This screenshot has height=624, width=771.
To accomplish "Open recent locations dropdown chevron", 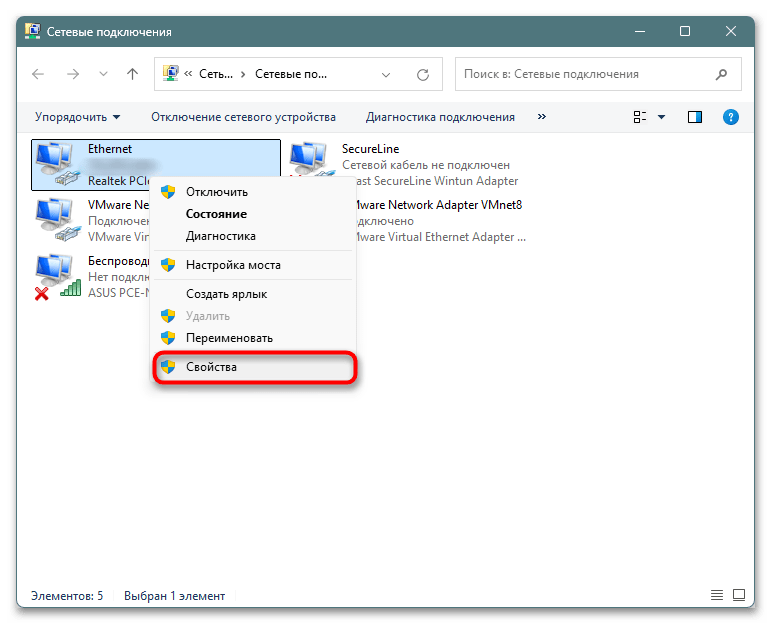I will tap(103, 74).
